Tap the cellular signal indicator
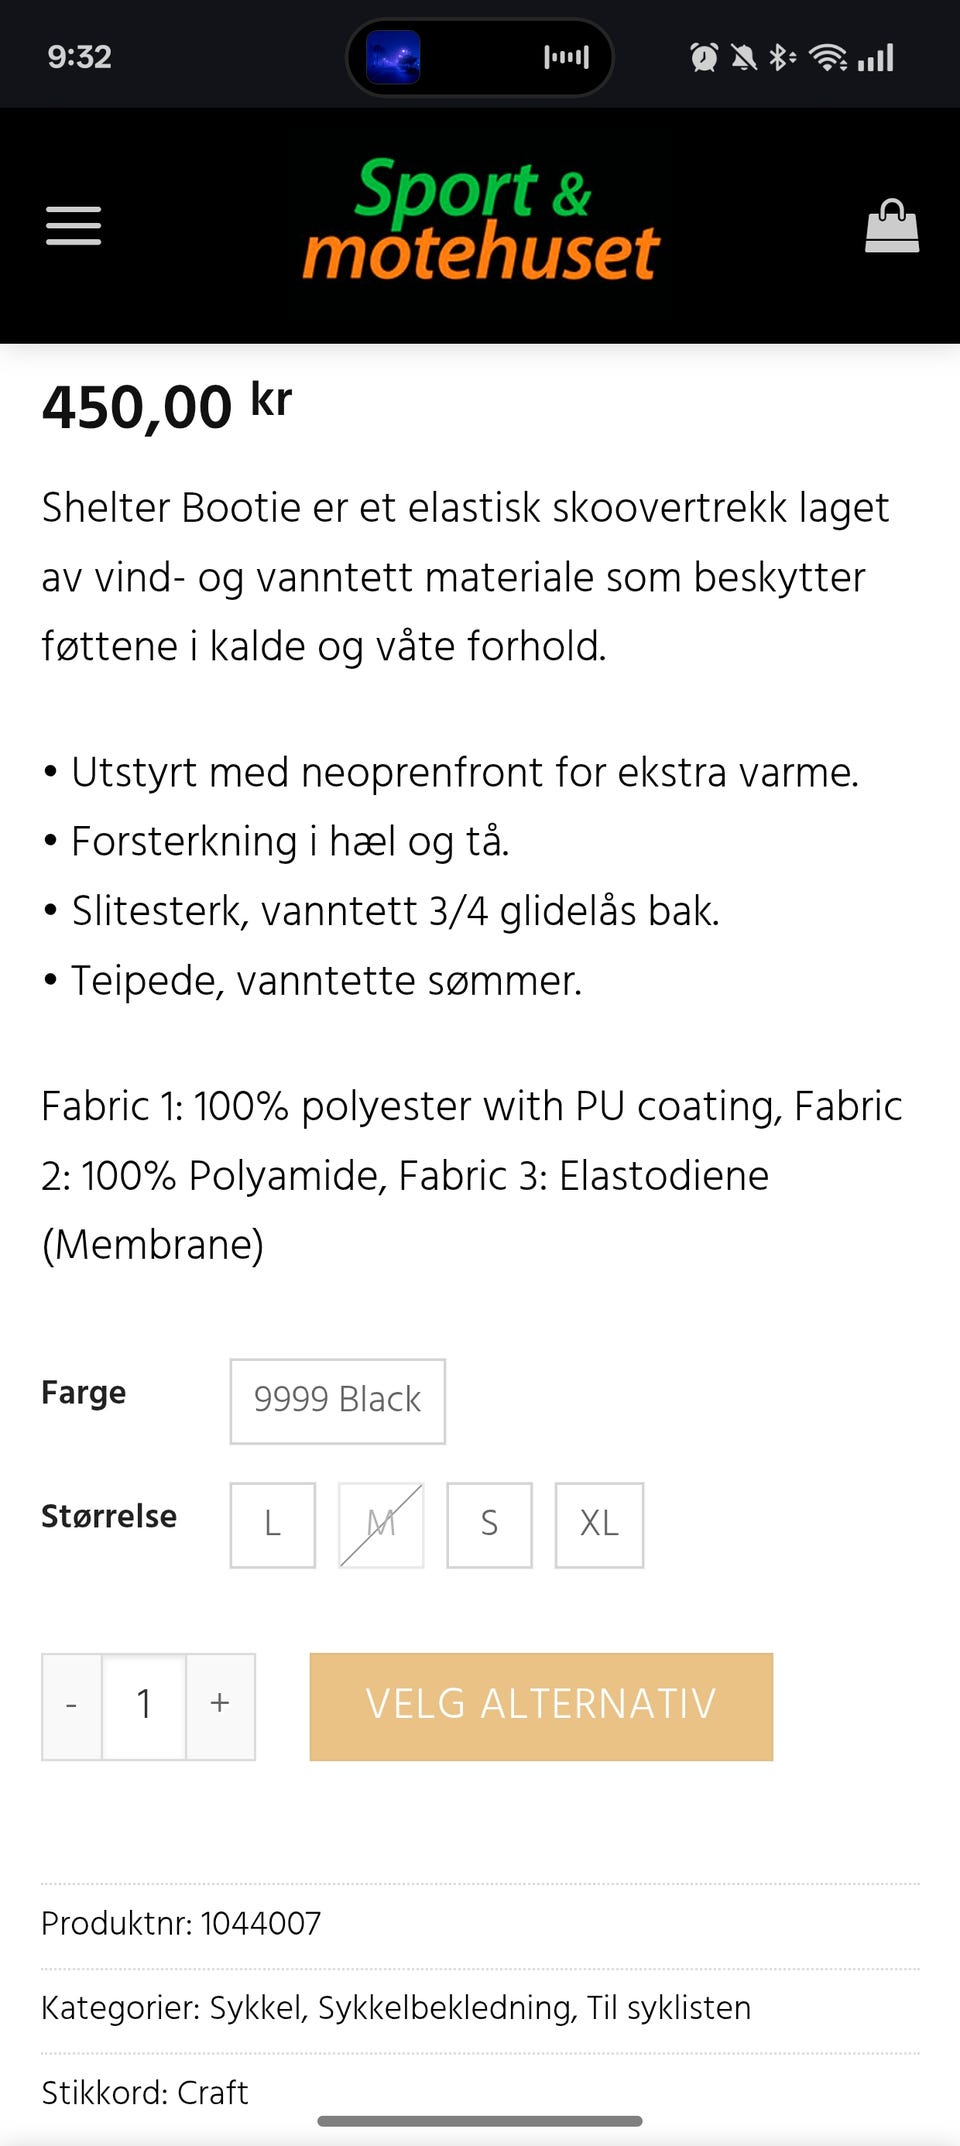 click(873, 57)
